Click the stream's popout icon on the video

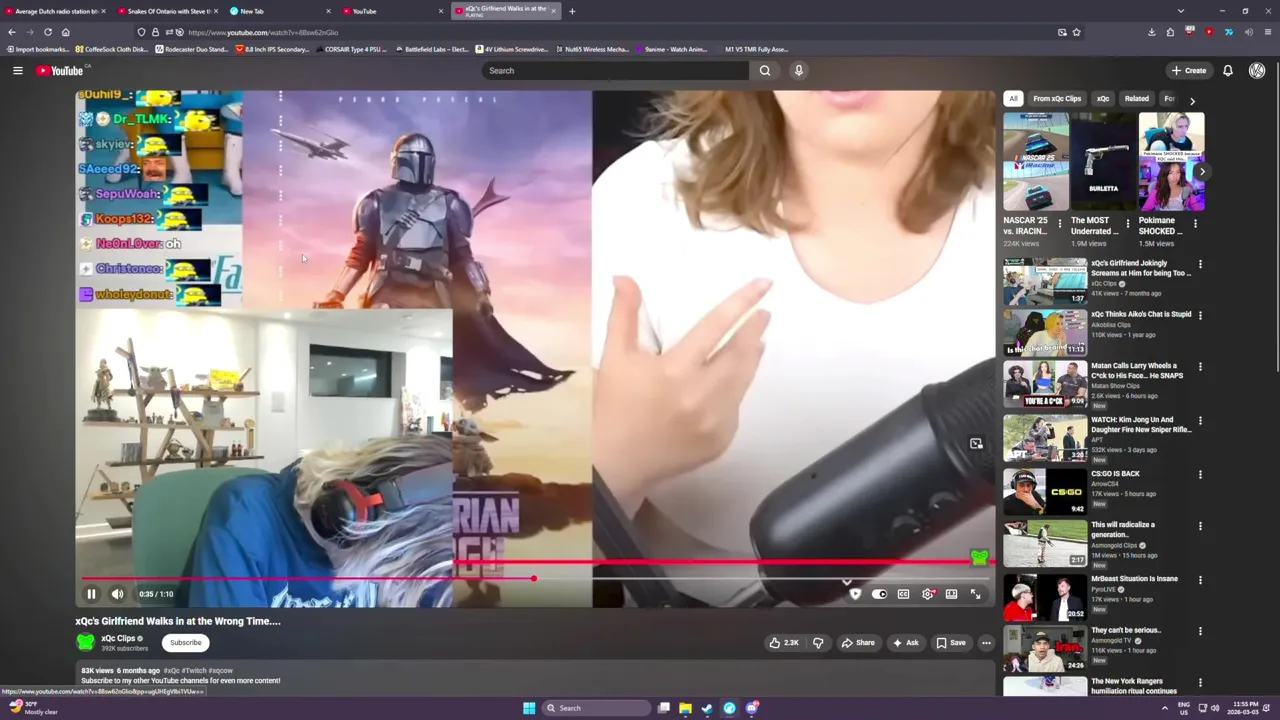pos(976,443)
